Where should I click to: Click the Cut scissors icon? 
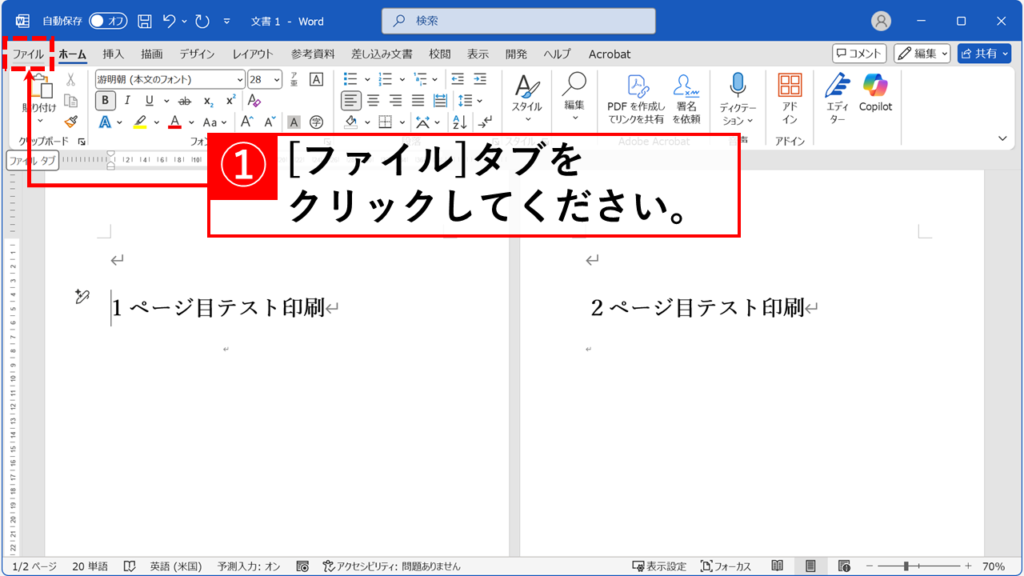(x=71, y=80)
